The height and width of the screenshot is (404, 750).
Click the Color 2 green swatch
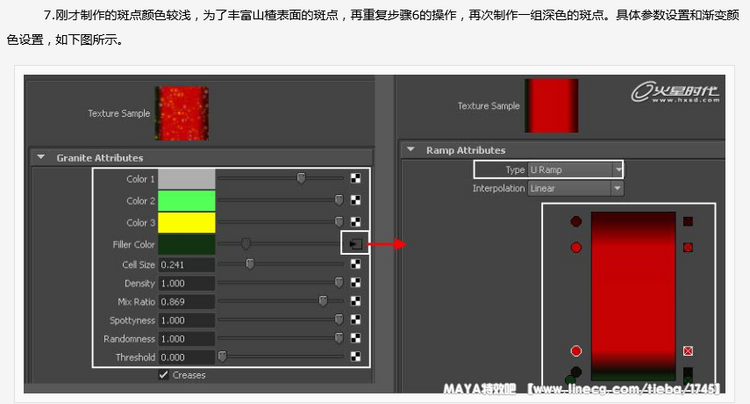(187, 201)
